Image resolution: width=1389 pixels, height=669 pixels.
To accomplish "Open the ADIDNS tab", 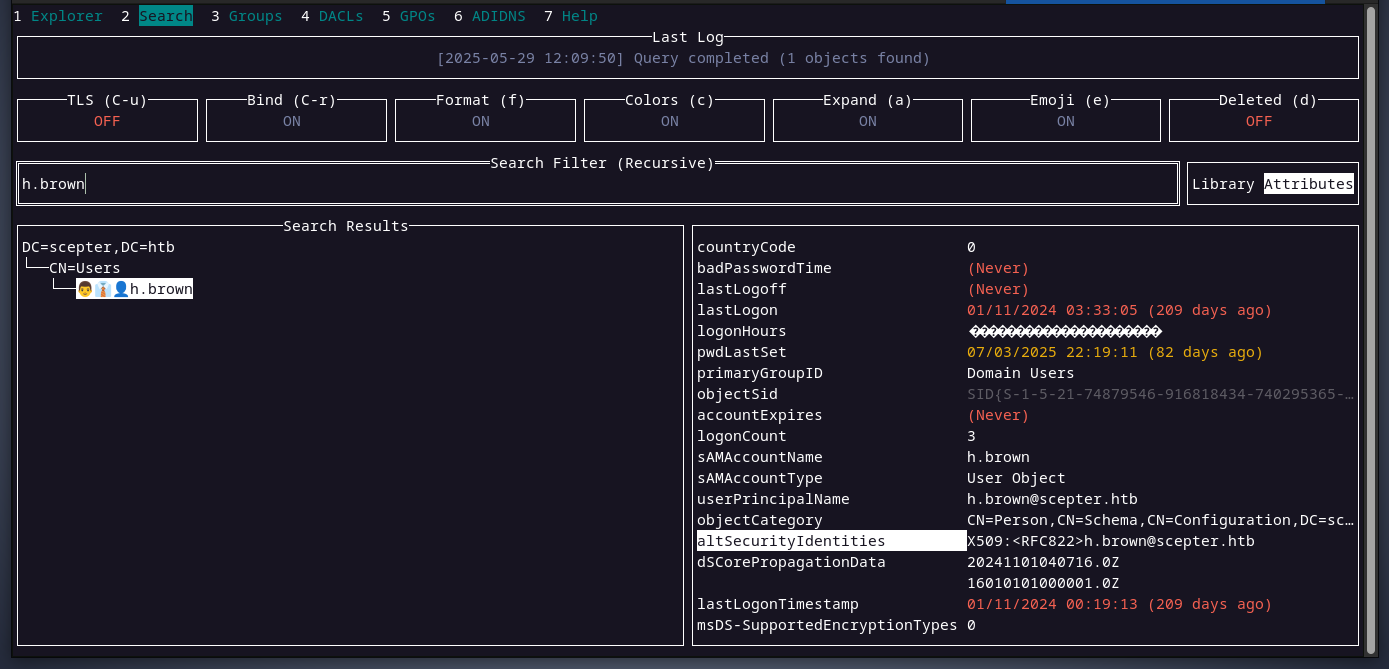I will 498,16.
